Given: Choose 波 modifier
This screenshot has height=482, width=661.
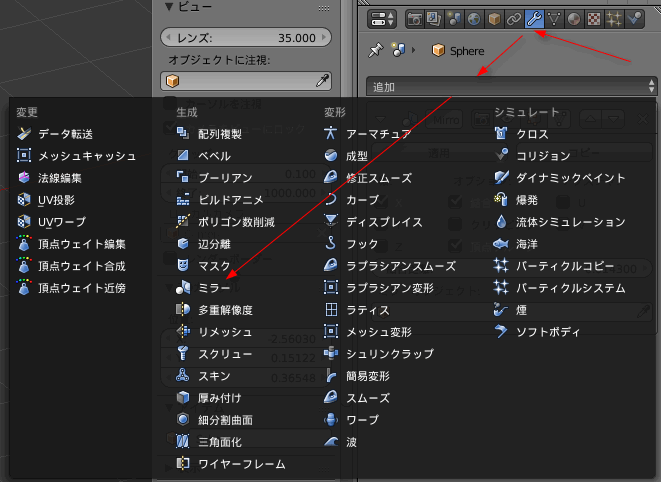Looking at the screenshot, I should (x=341, y=442).
